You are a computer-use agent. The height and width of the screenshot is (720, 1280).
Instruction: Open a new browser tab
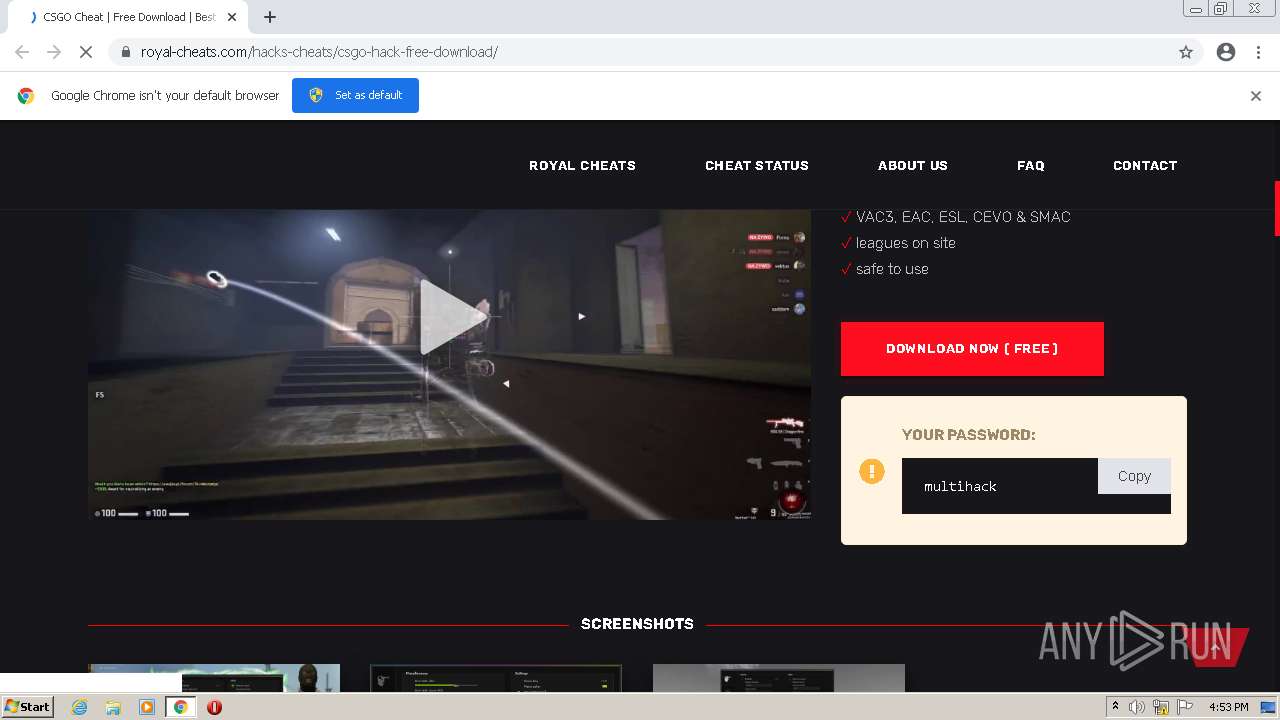point(270,17)
